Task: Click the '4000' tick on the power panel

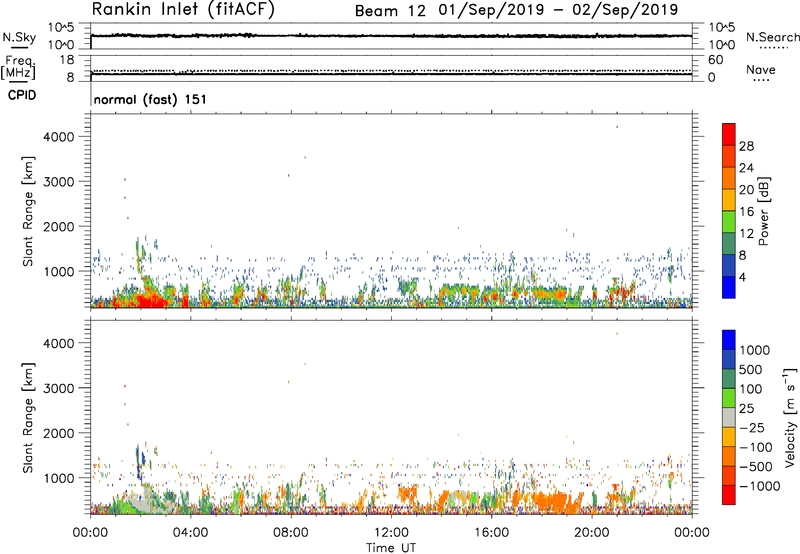Action: pyautogui.click(x=59, y=137)
